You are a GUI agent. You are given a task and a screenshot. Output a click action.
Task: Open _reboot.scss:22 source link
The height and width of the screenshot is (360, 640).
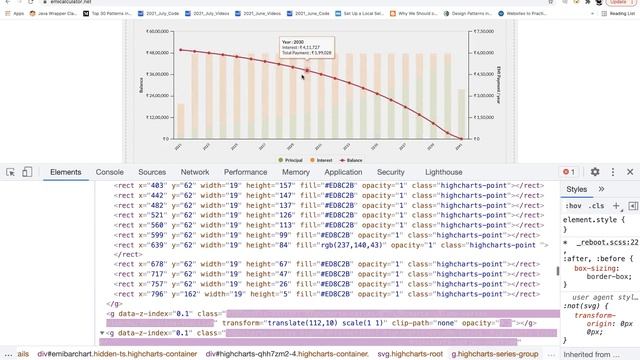point(607,242)
